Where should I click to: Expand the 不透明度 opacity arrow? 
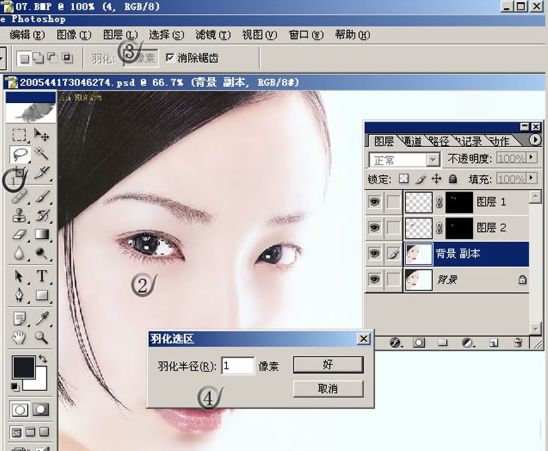pyautogui.click(x=532, y=158)
